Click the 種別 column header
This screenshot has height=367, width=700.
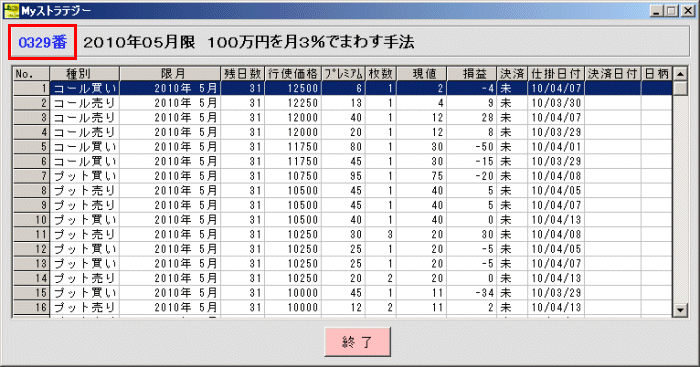85,74
